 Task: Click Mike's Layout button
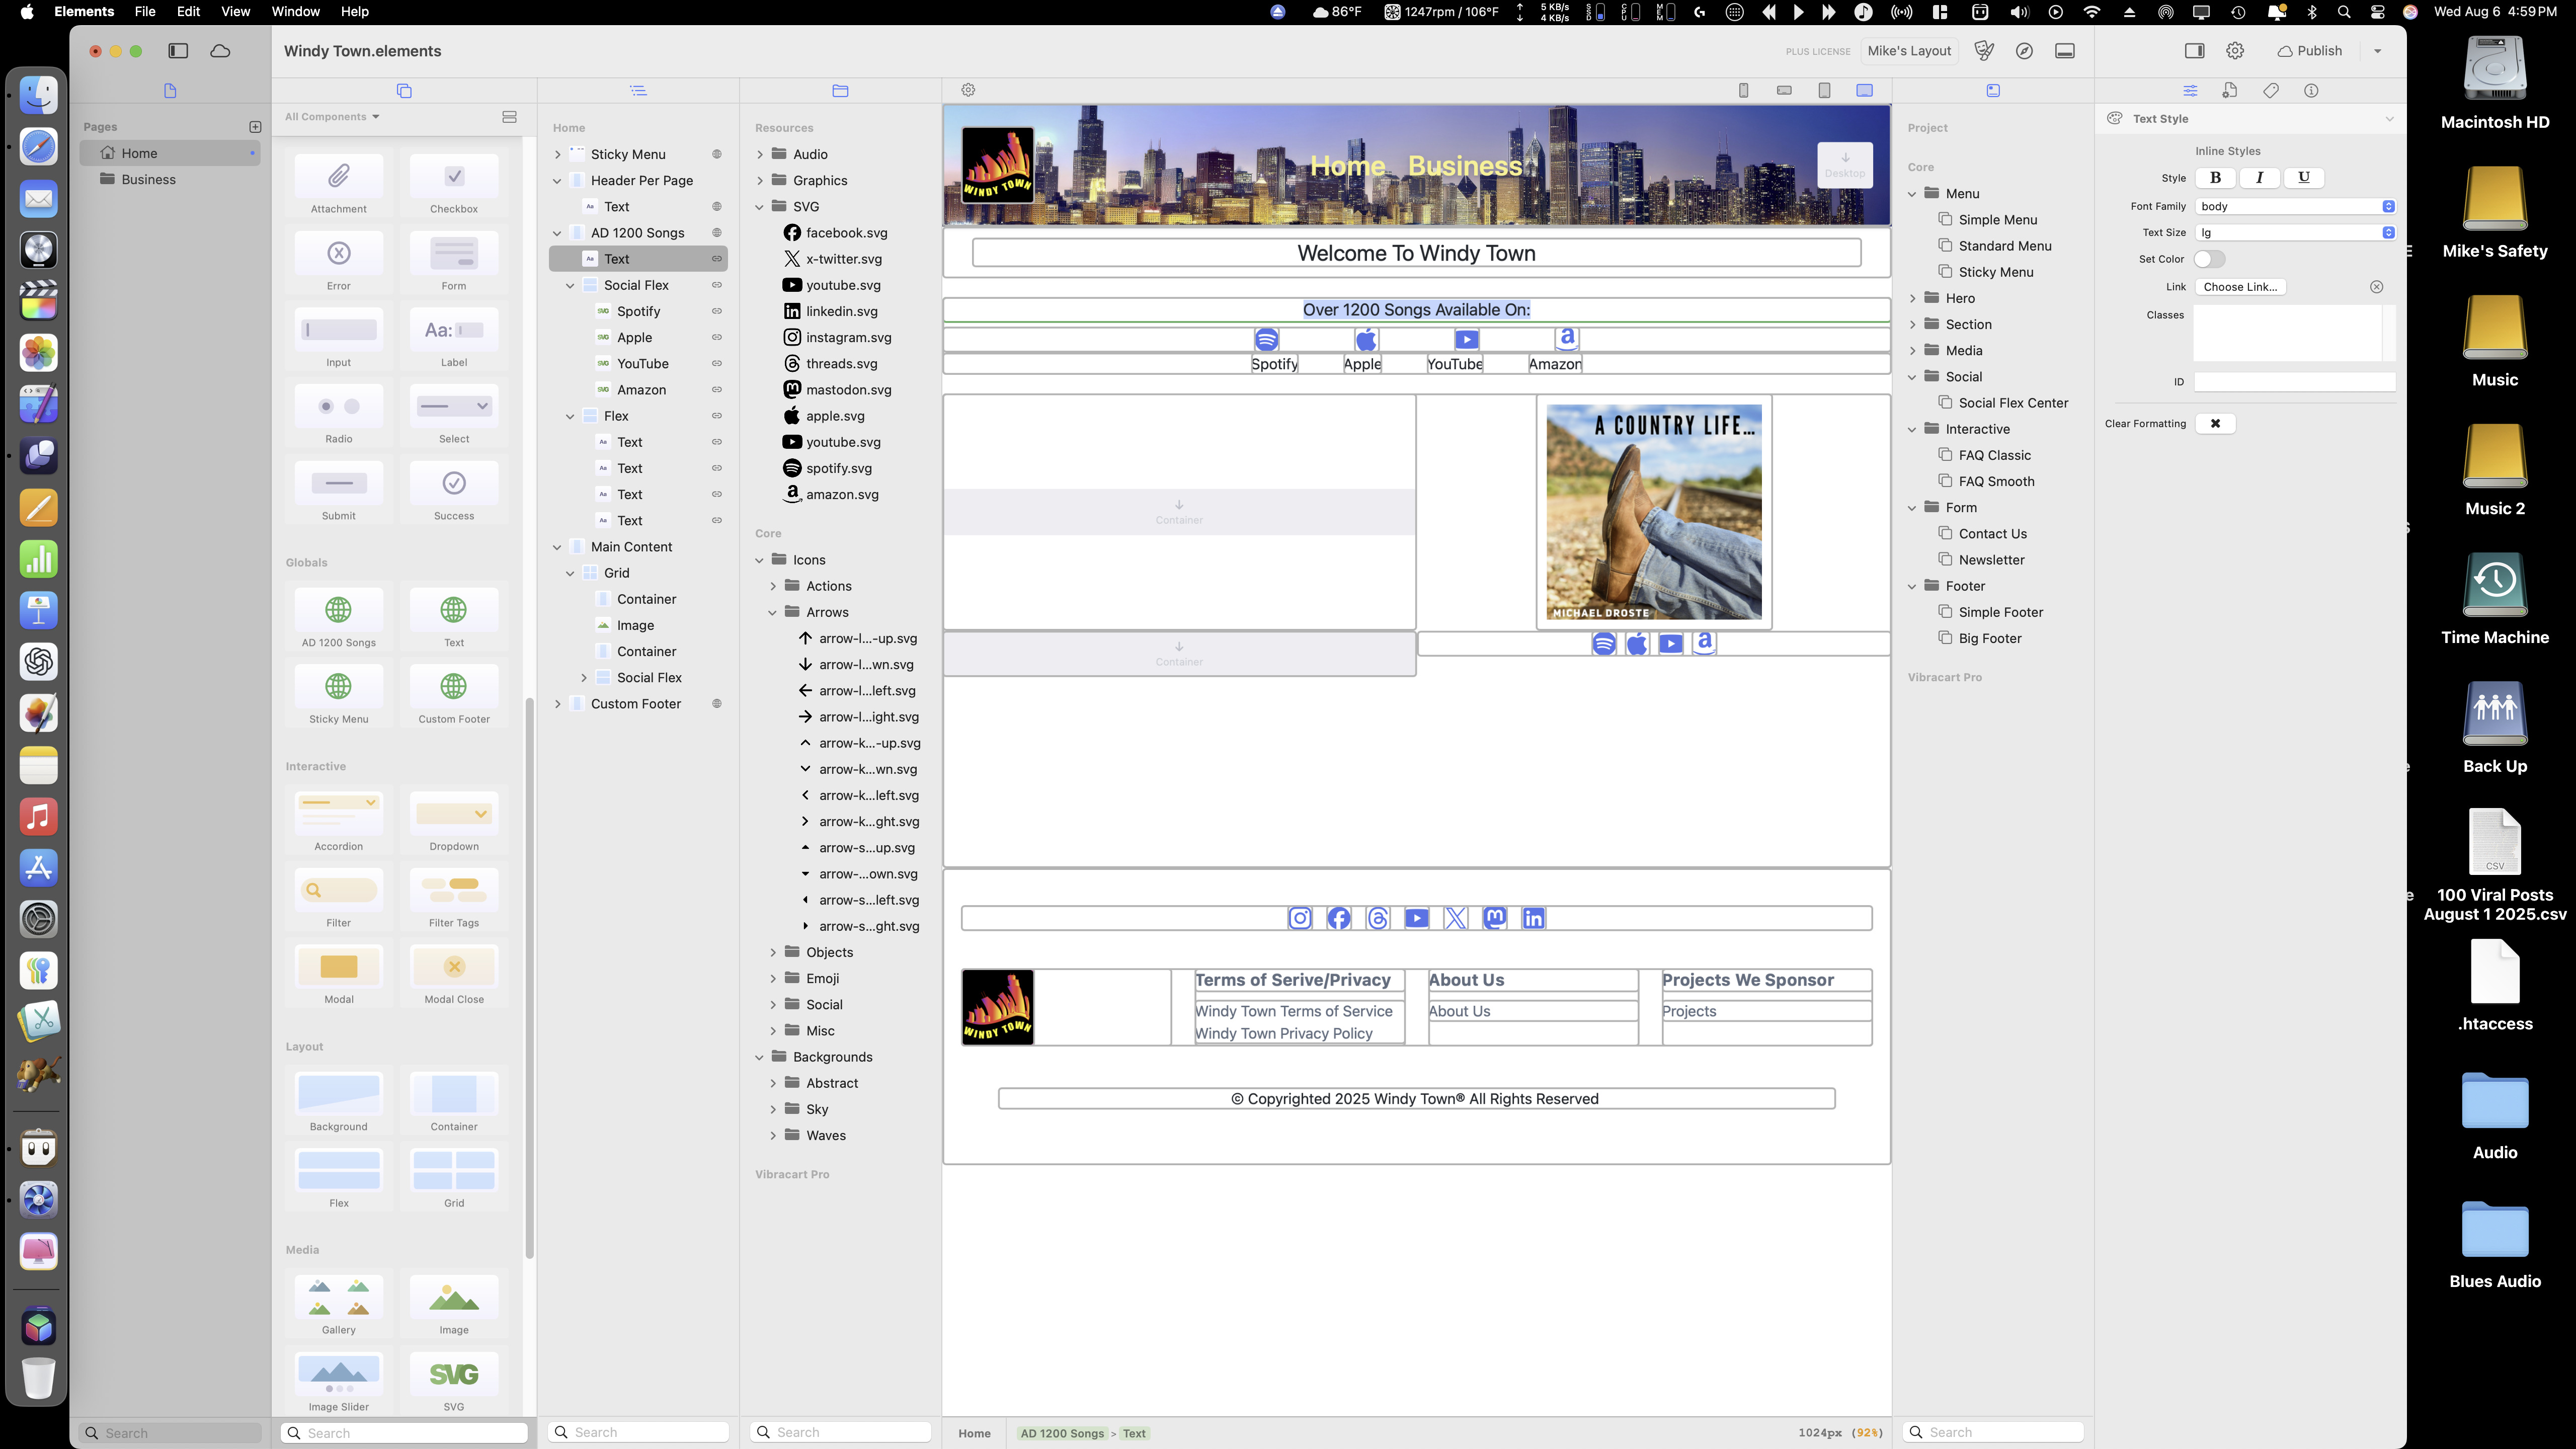tap(1909, 51)
